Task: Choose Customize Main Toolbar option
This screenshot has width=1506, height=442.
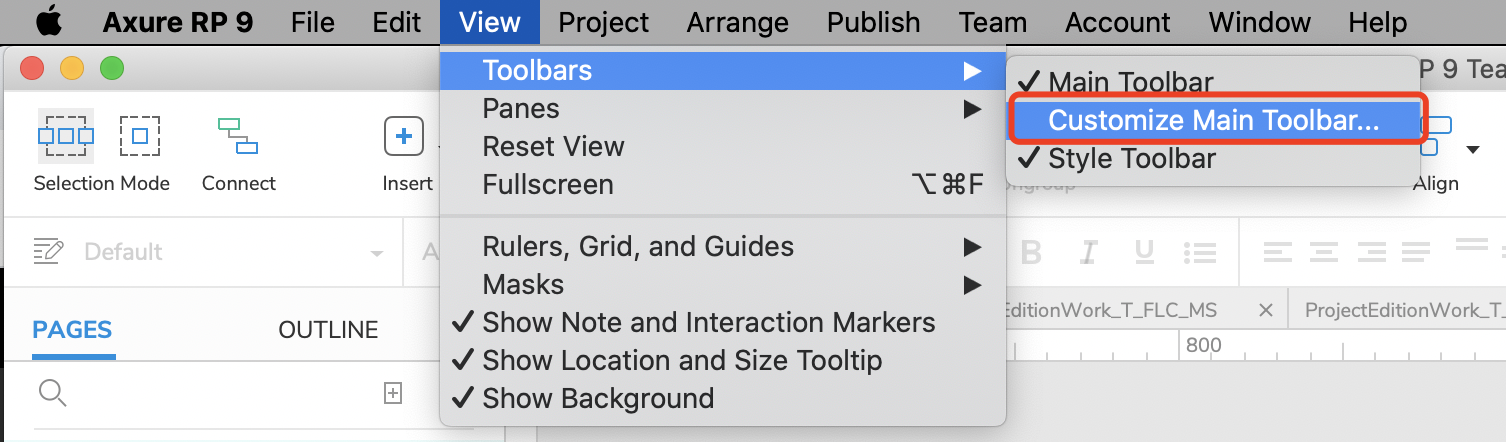Action: [1214, 121]
